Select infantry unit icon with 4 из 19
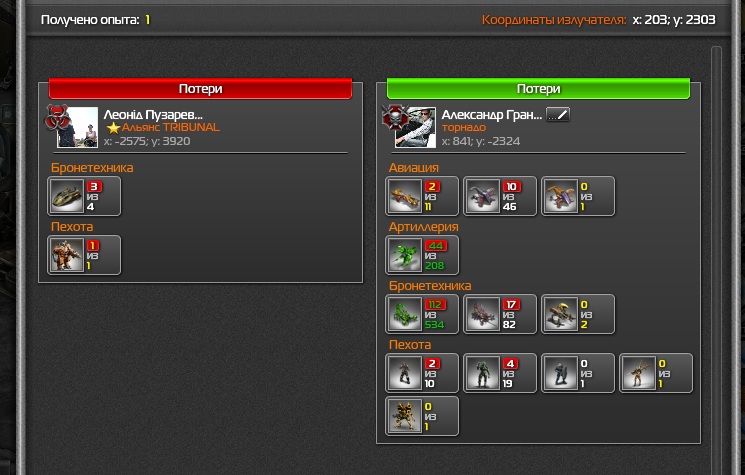This screenshot has height=475, width=745. tap(482, 373)
